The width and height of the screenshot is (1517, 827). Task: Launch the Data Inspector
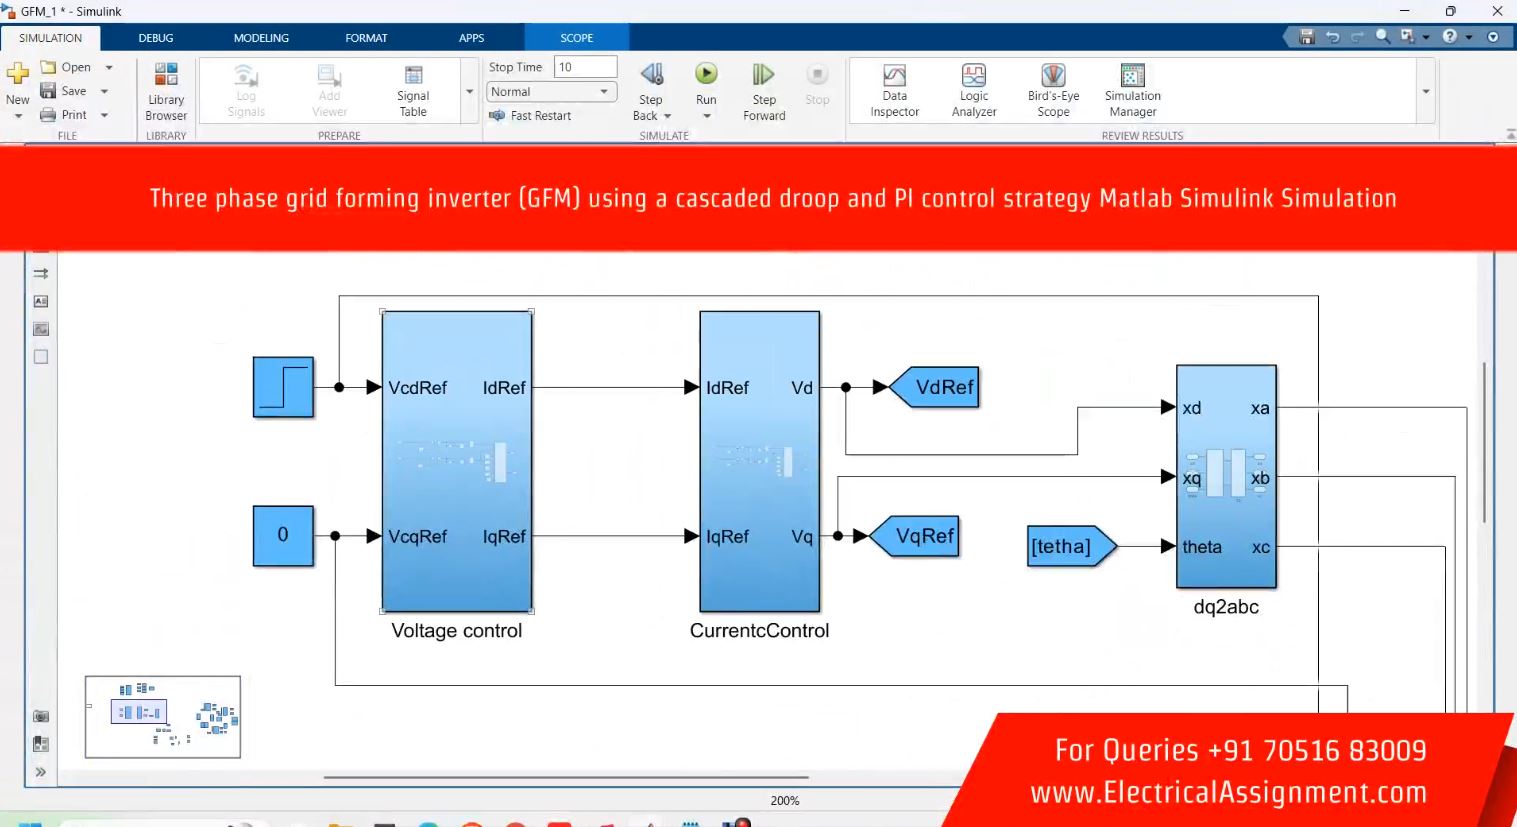coord(894,90)
